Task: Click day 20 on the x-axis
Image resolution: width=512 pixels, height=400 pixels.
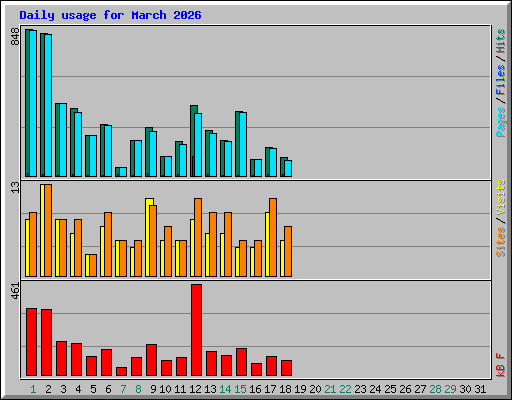Action: pos(315,389)
